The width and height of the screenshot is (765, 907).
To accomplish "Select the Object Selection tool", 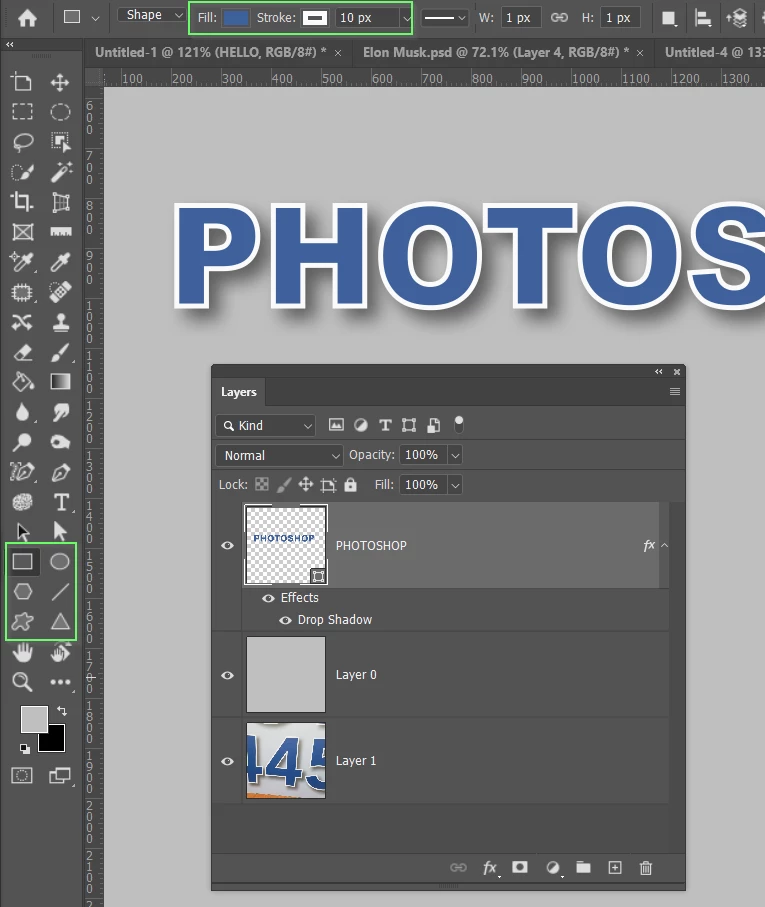I will click(x=60, y=142).
